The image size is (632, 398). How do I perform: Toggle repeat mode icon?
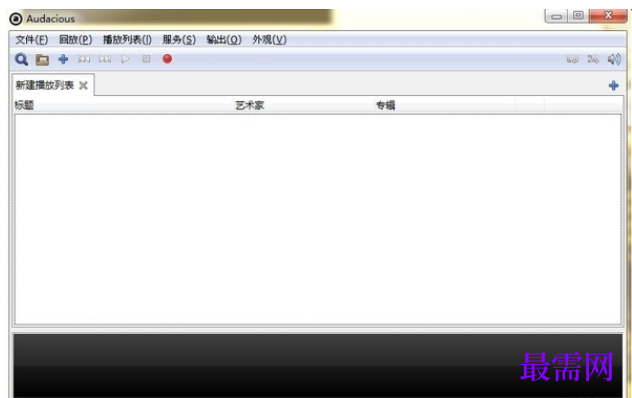point(572,60)
